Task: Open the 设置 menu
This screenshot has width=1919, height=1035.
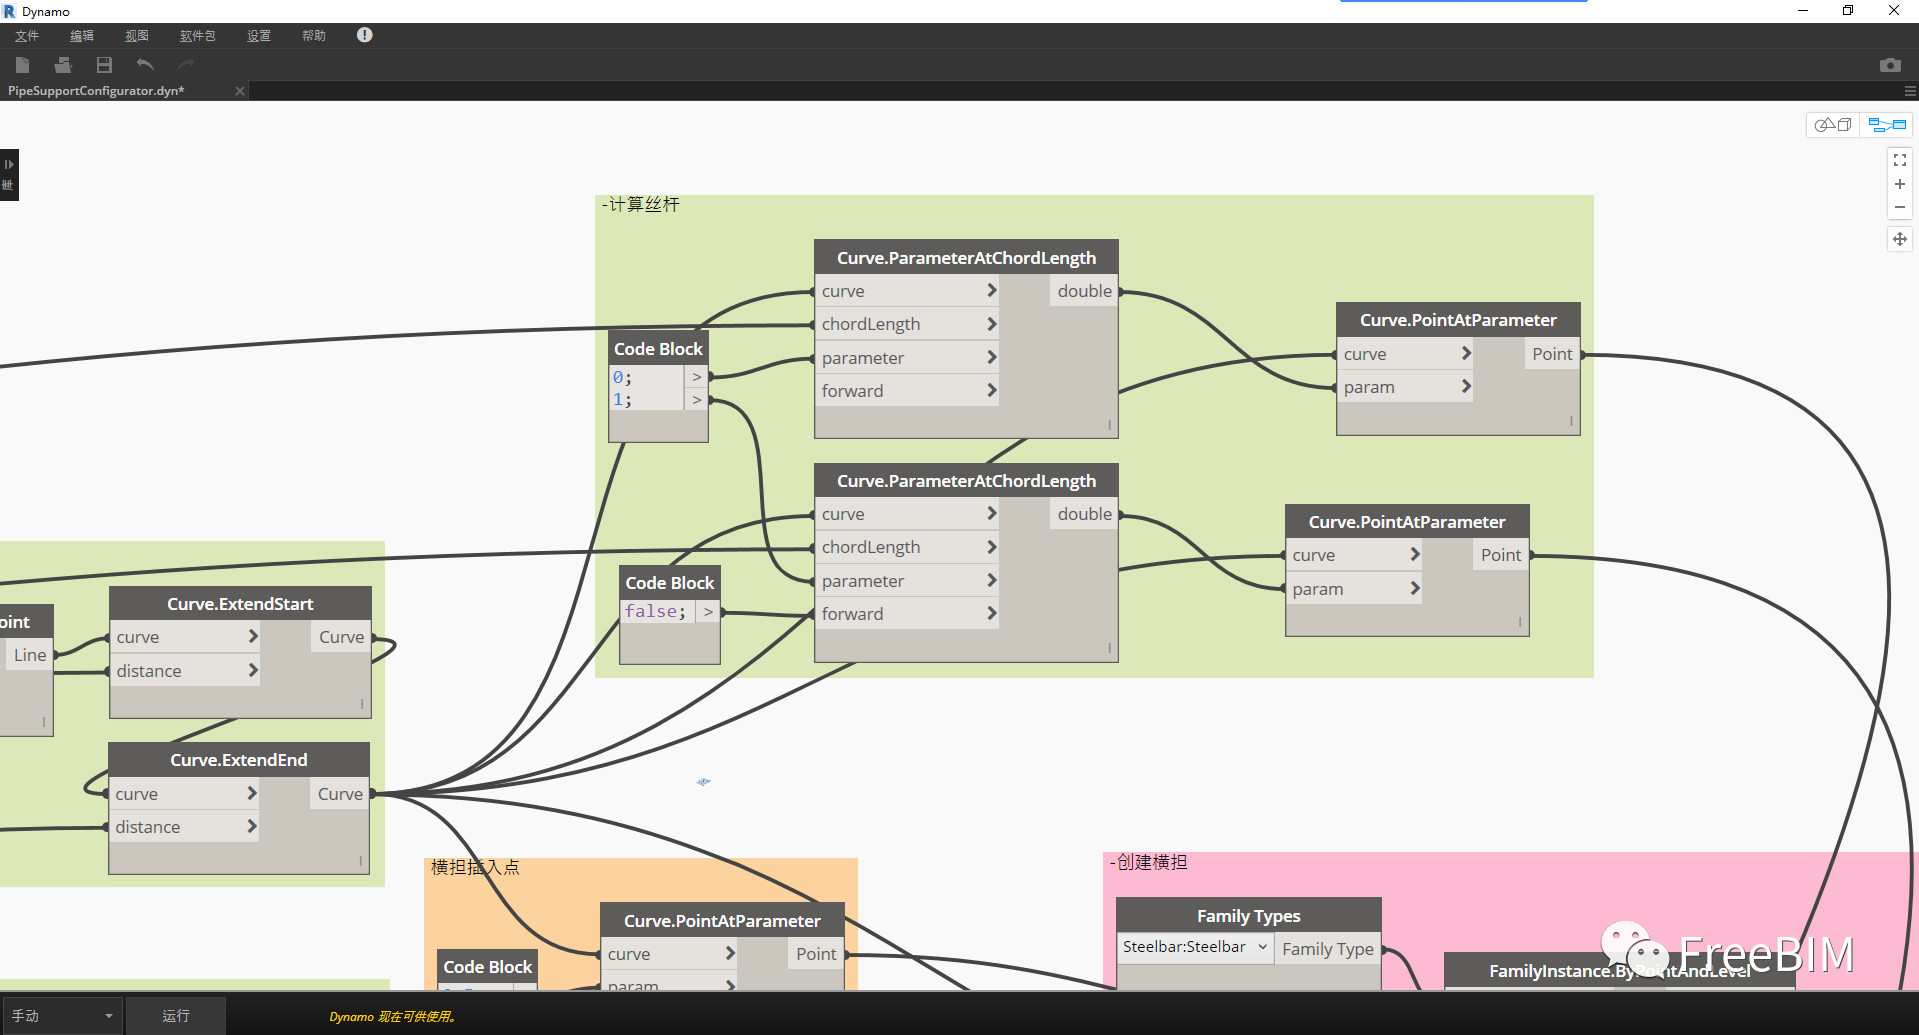Action: coord(259,36)
